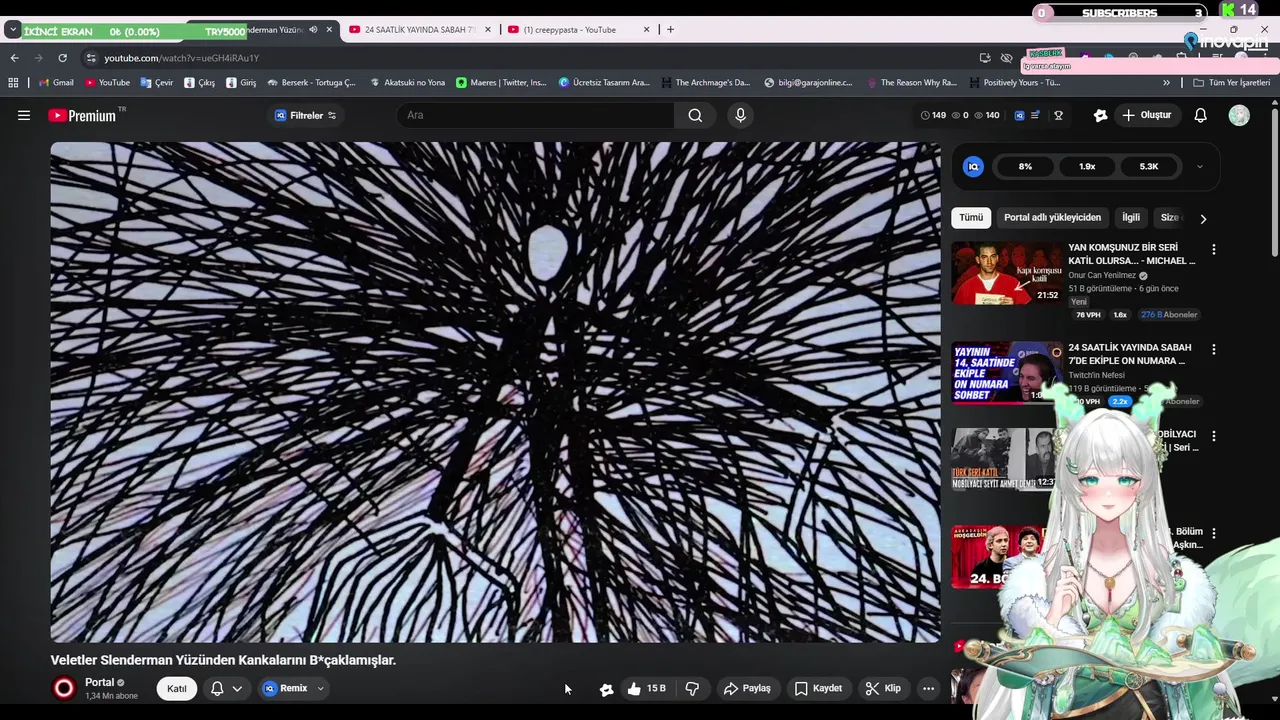
Task: Mute the playing Slenderman tab speaker
Action: [313, 29]
